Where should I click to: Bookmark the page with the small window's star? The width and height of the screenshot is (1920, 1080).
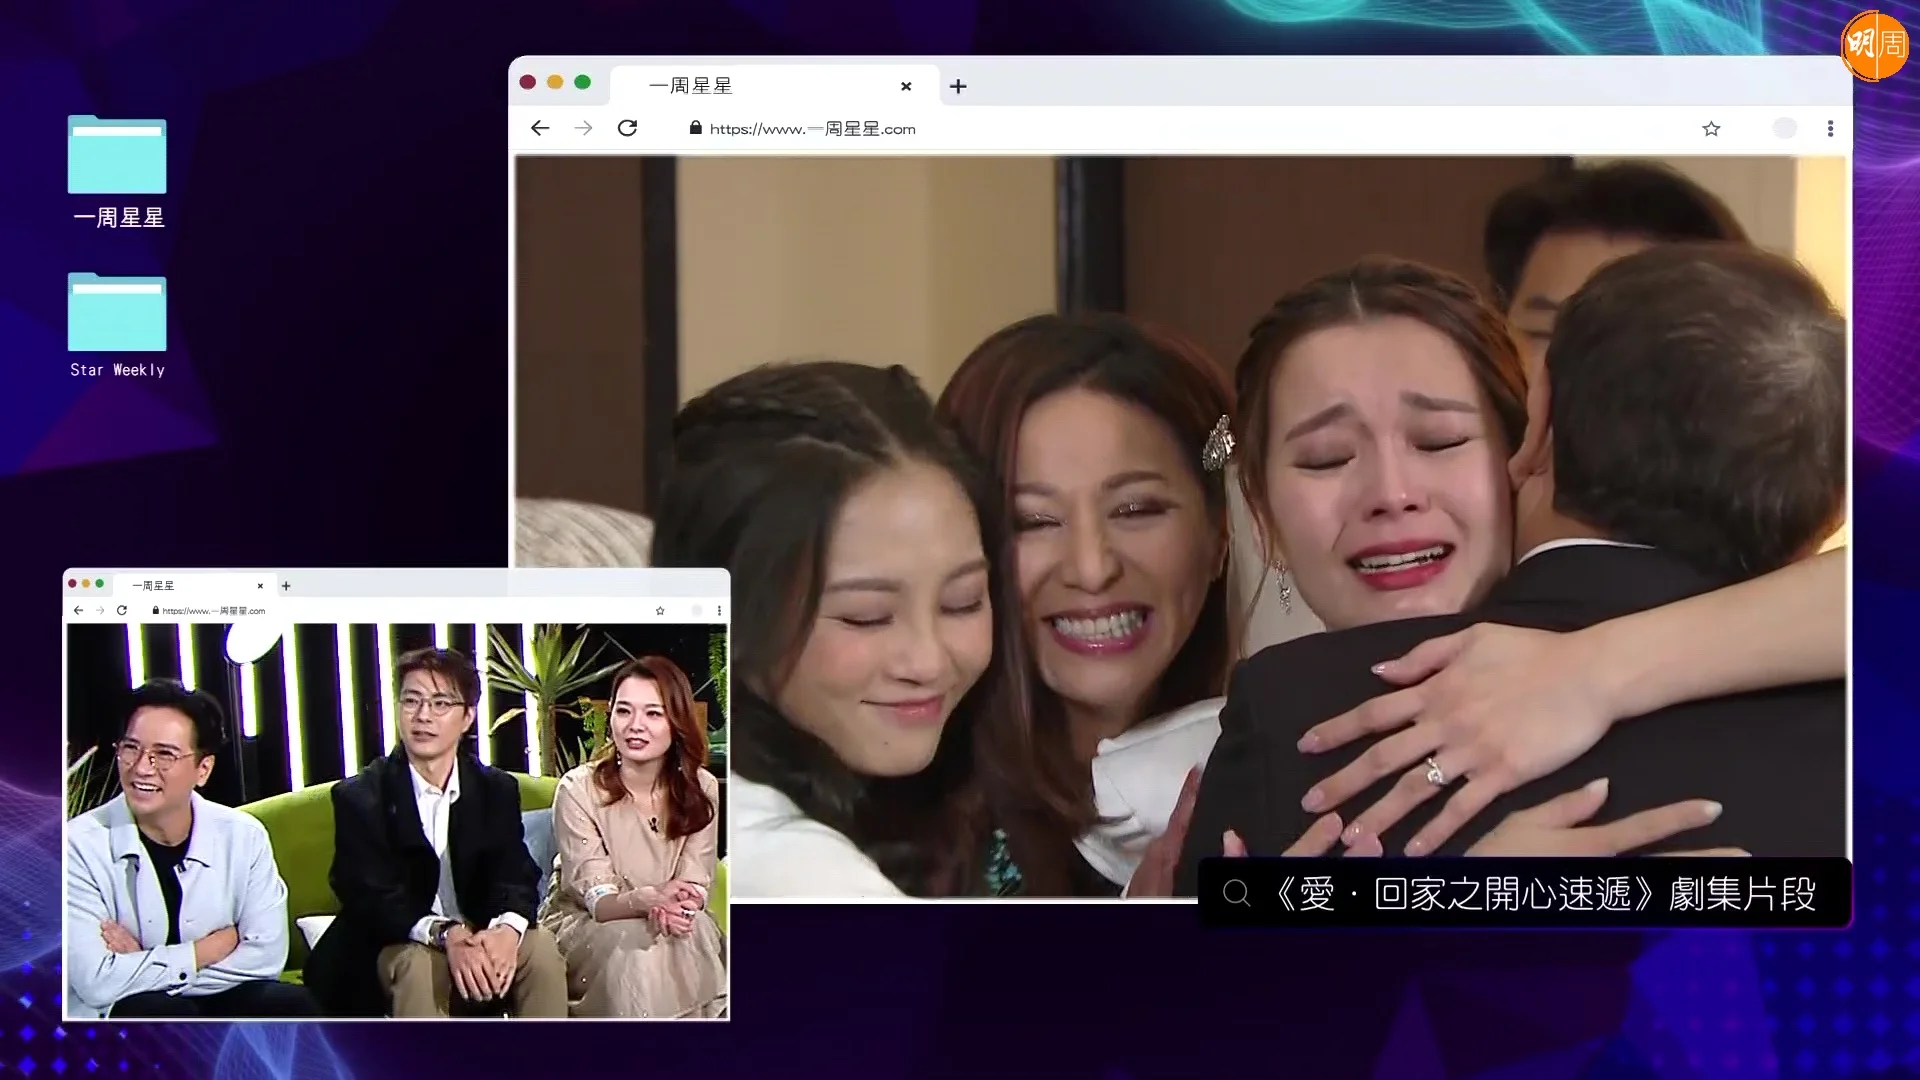click(x=660, y=610)
